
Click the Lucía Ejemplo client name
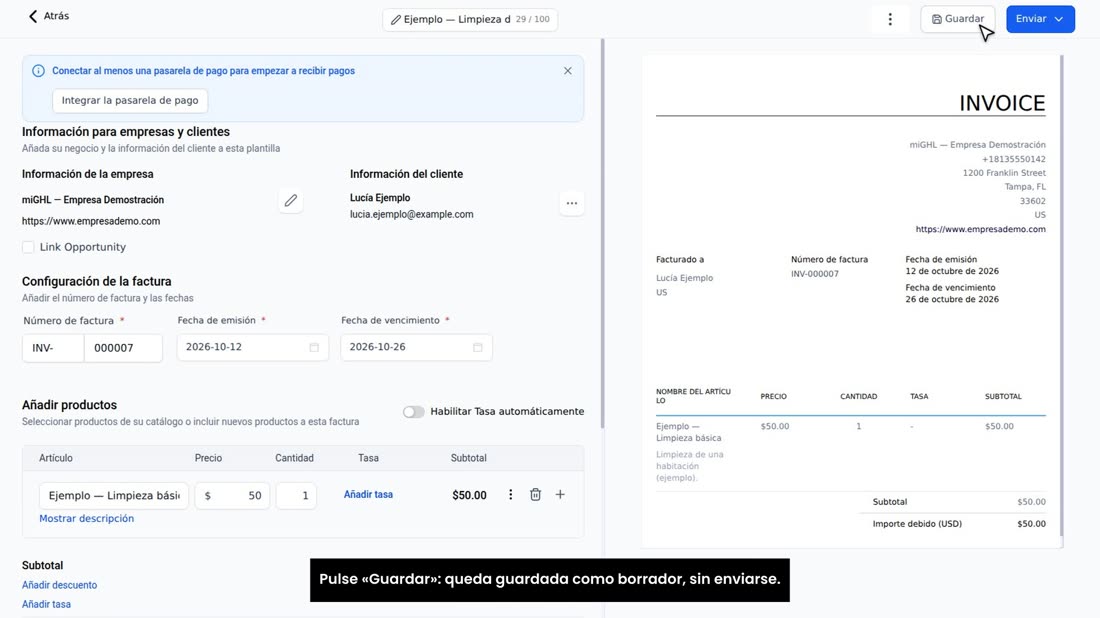(380, 198)
